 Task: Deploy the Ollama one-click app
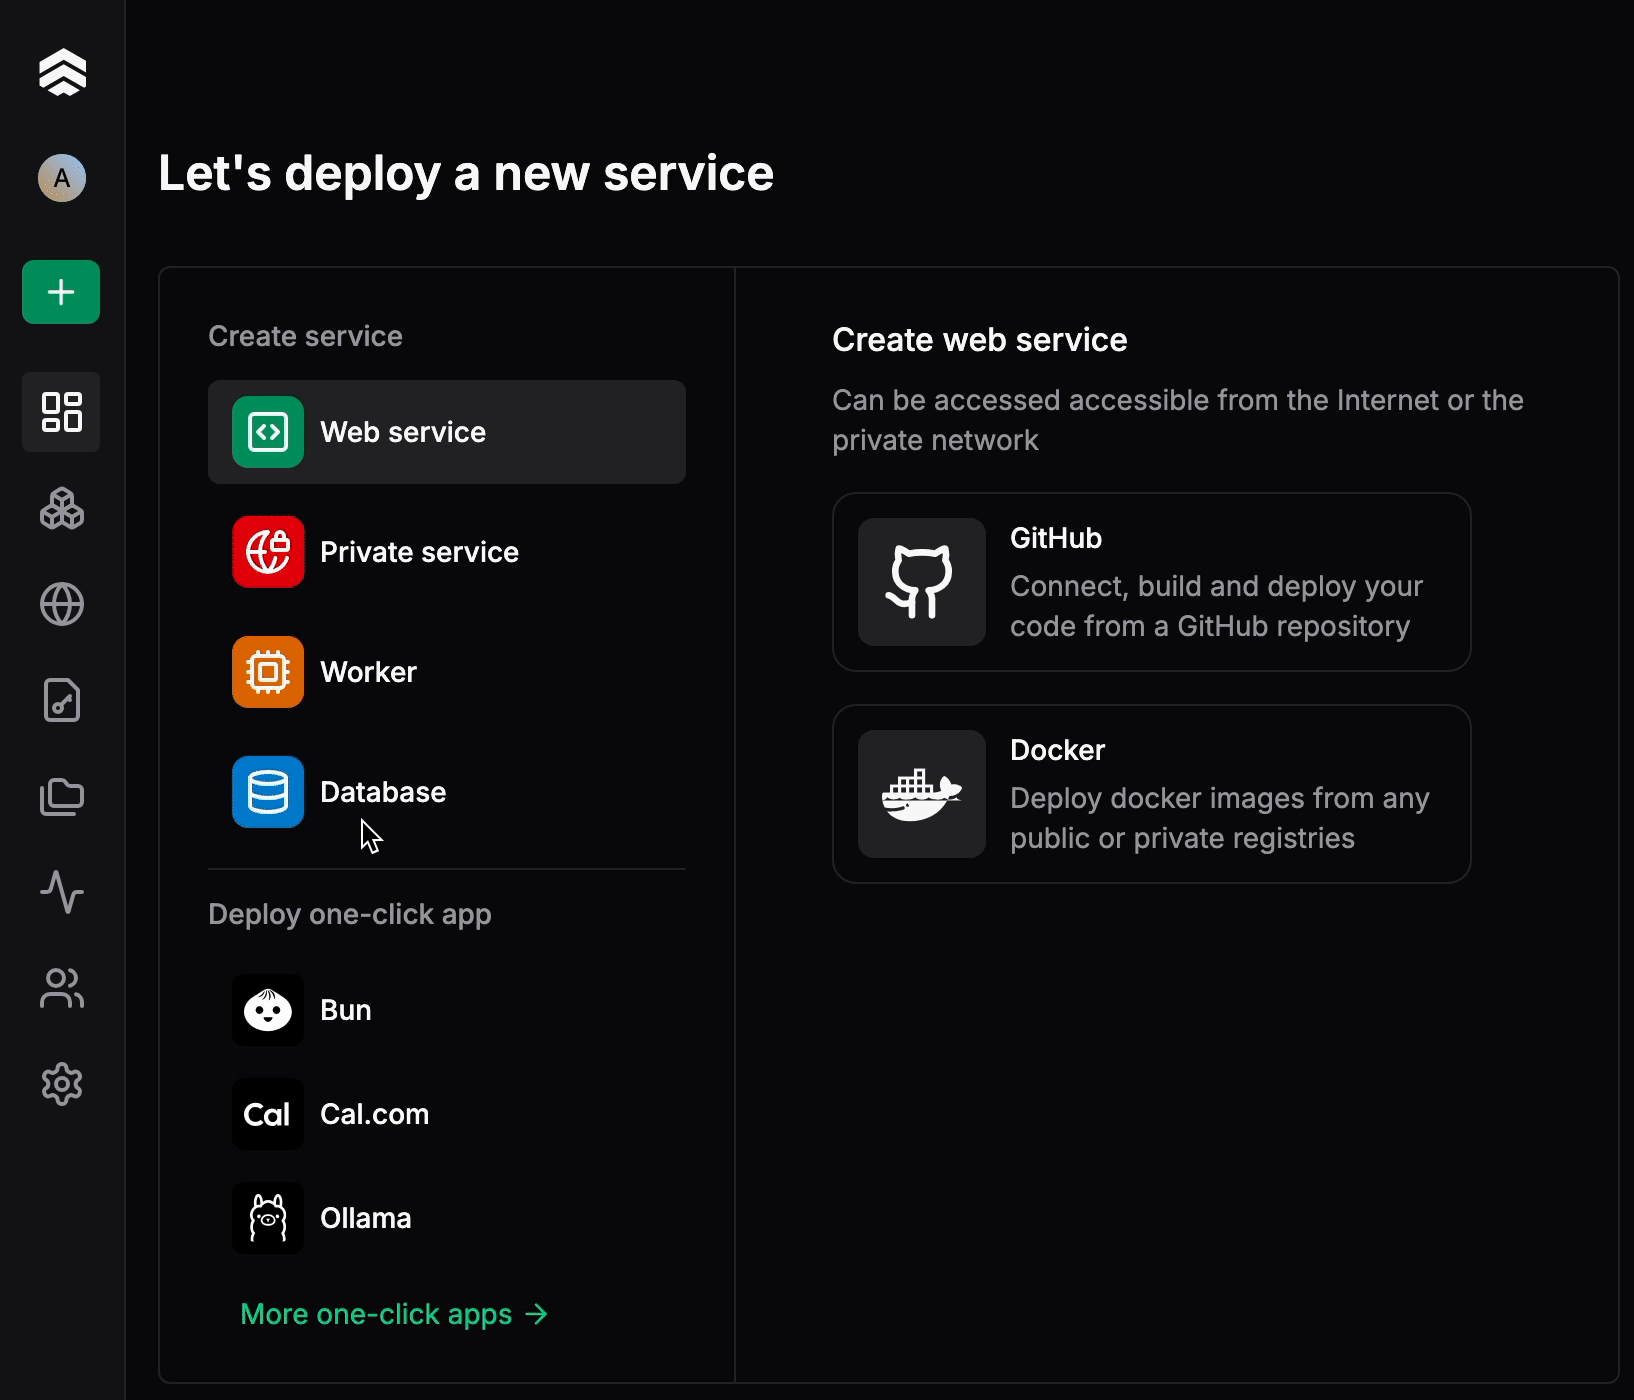pos(447,1218)
